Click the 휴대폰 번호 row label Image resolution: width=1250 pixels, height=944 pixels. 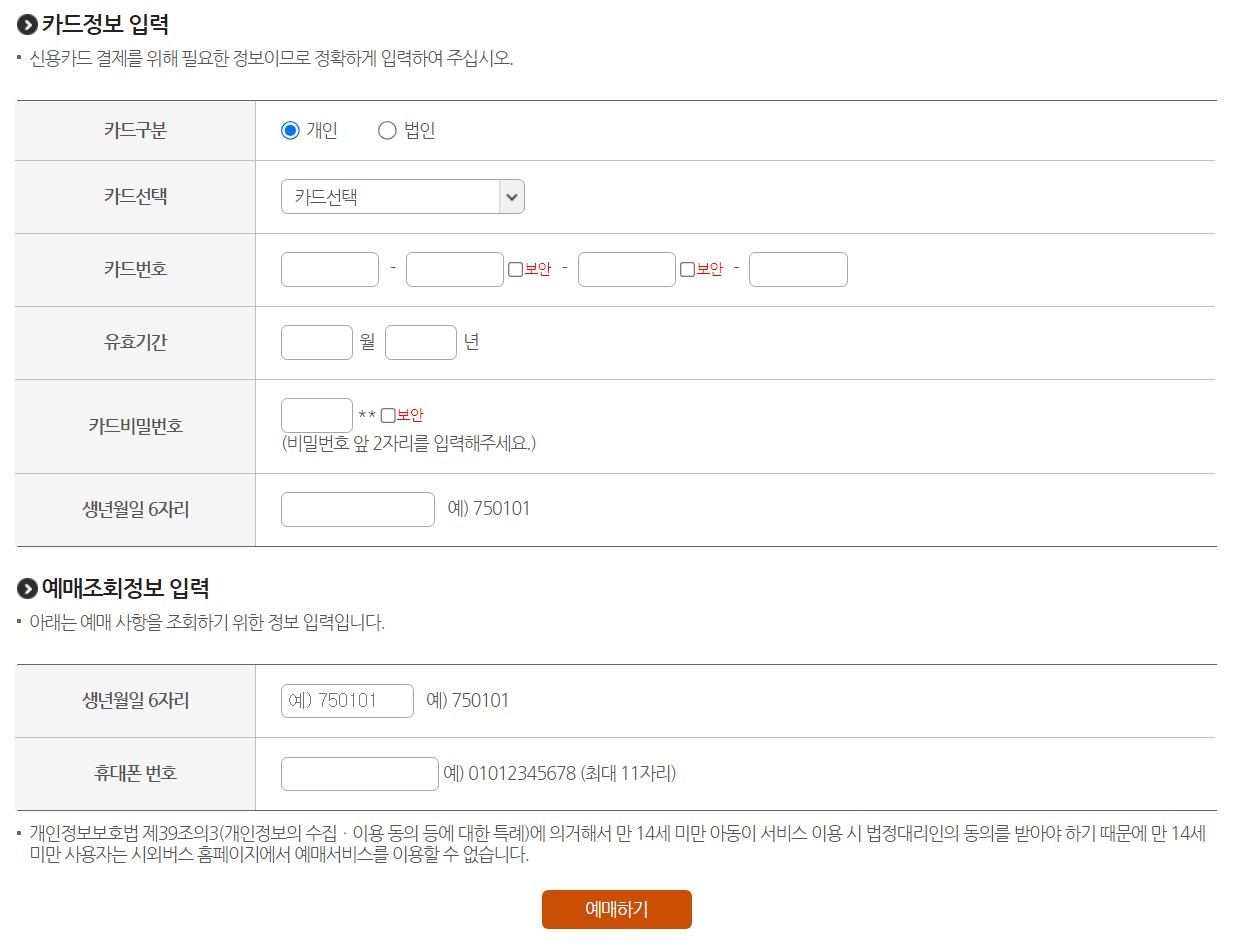(135, 773)
